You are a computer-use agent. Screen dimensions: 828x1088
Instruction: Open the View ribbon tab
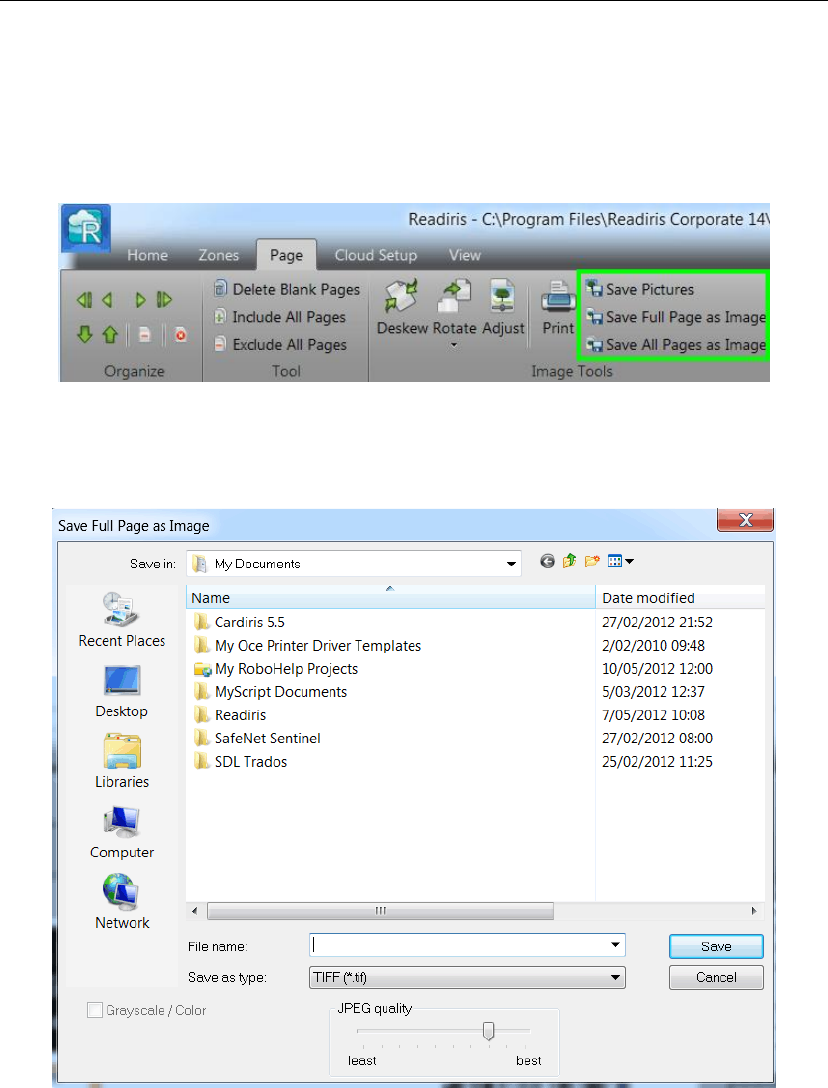coord(464,255)
